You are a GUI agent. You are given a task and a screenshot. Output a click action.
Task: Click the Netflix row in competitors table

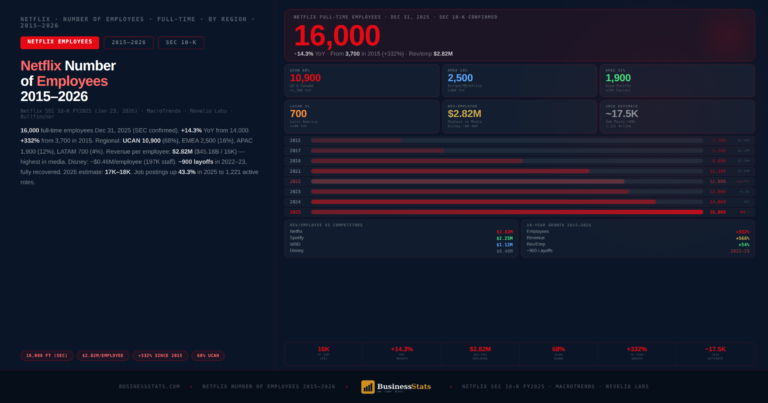click(401, 232)
